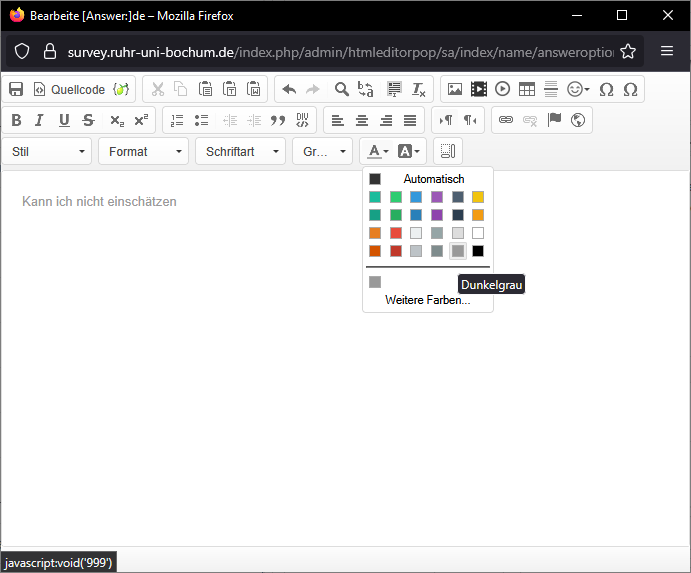Pick the yellow color swatch
Viewport: 691px width, 573px height.
(478, 197)
